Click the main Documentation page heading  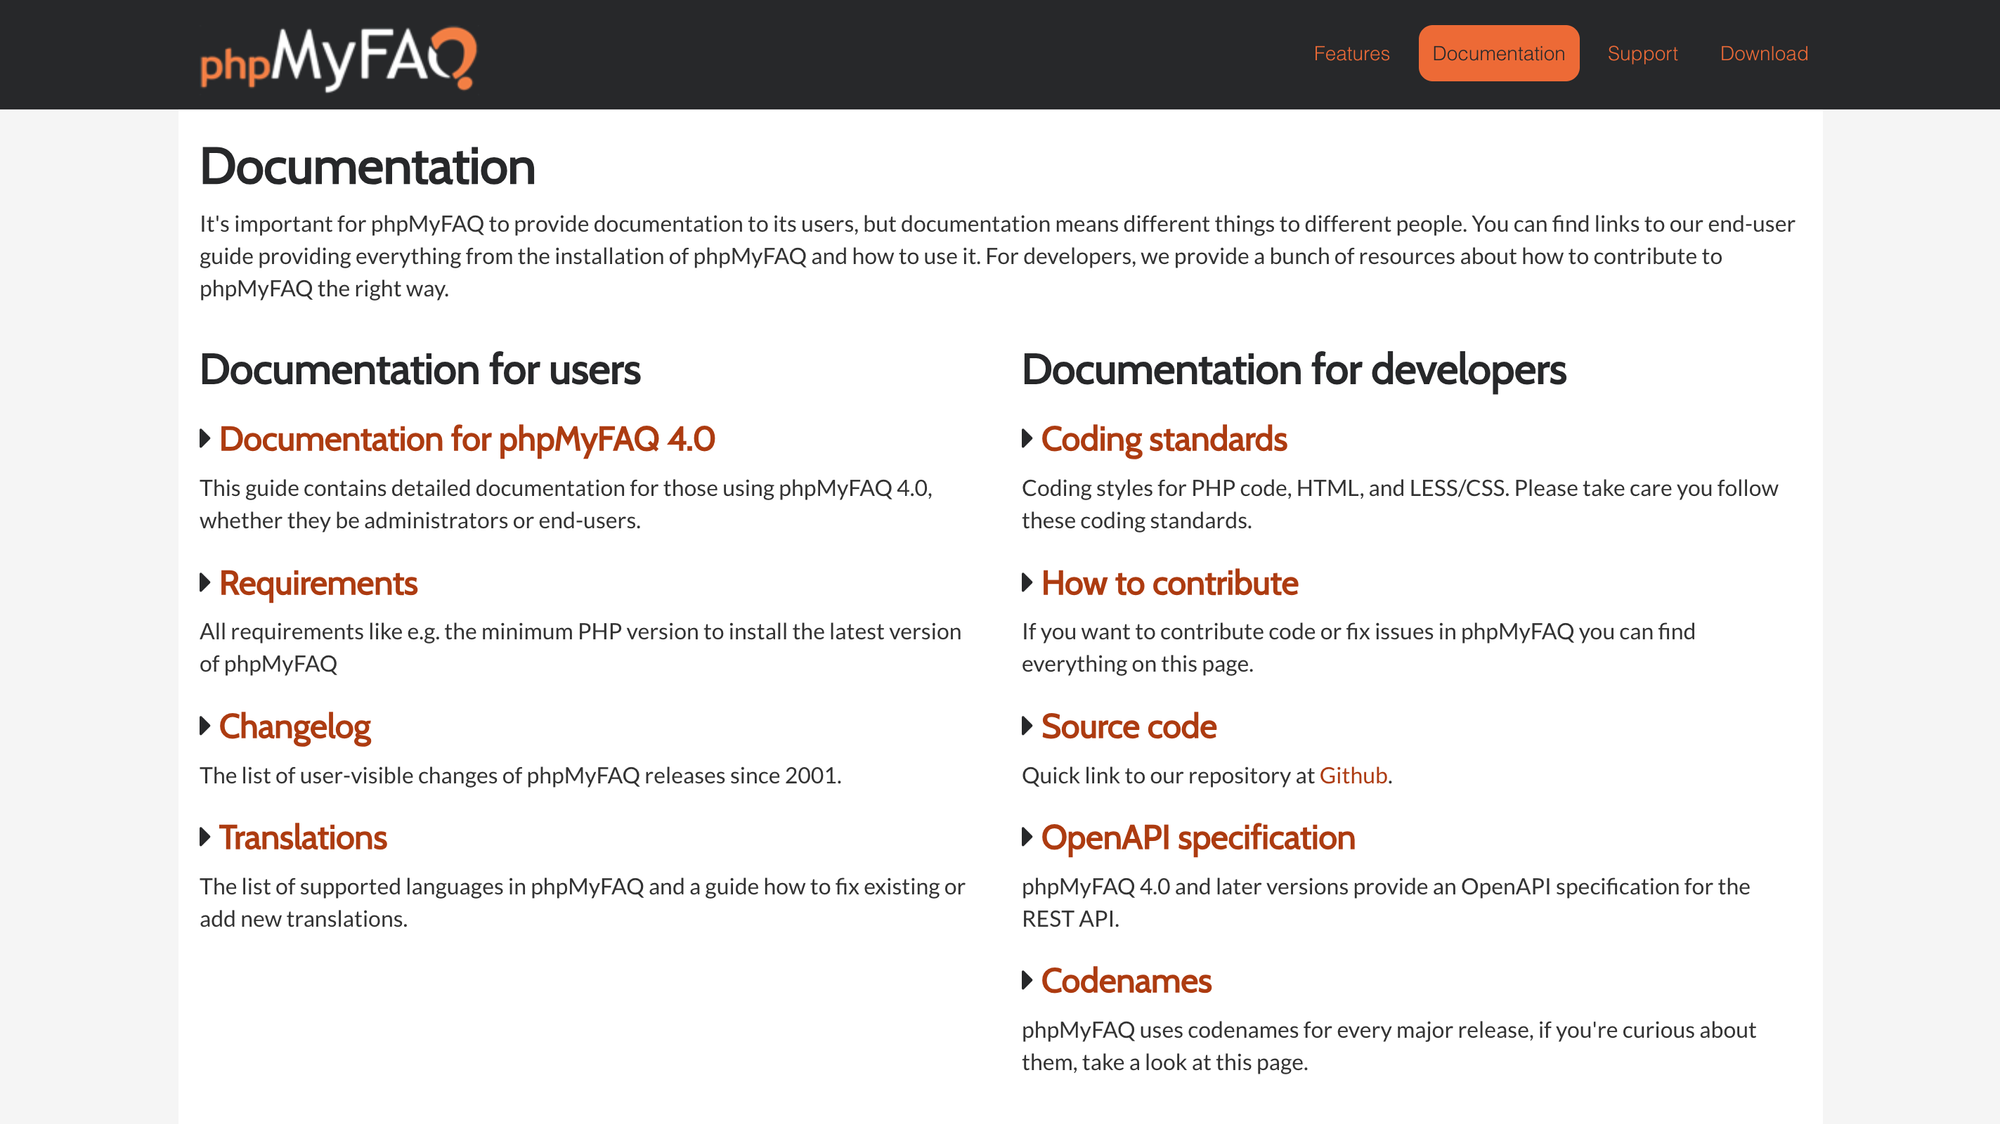(368, 167)
